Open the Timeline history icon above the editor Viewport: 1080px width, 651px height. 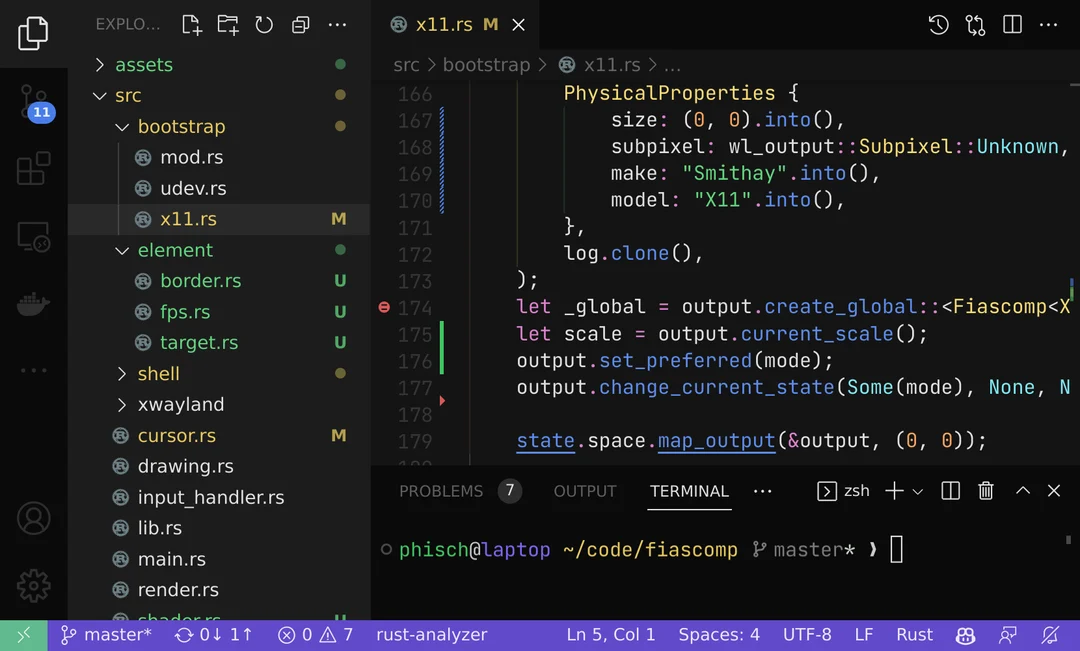938,24
